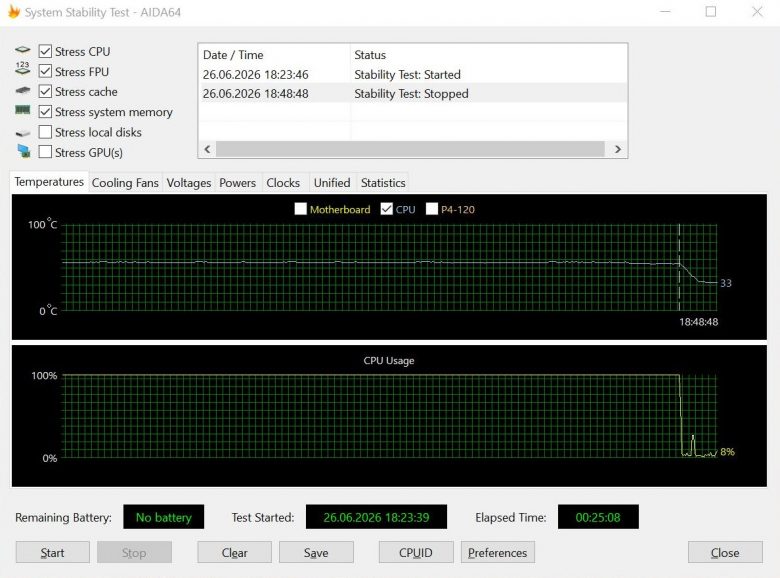The width and height of the screenshot is (780, 578).
Task: Open the Clocks tab
Action: pyautogui.click(x=283, y=183)
